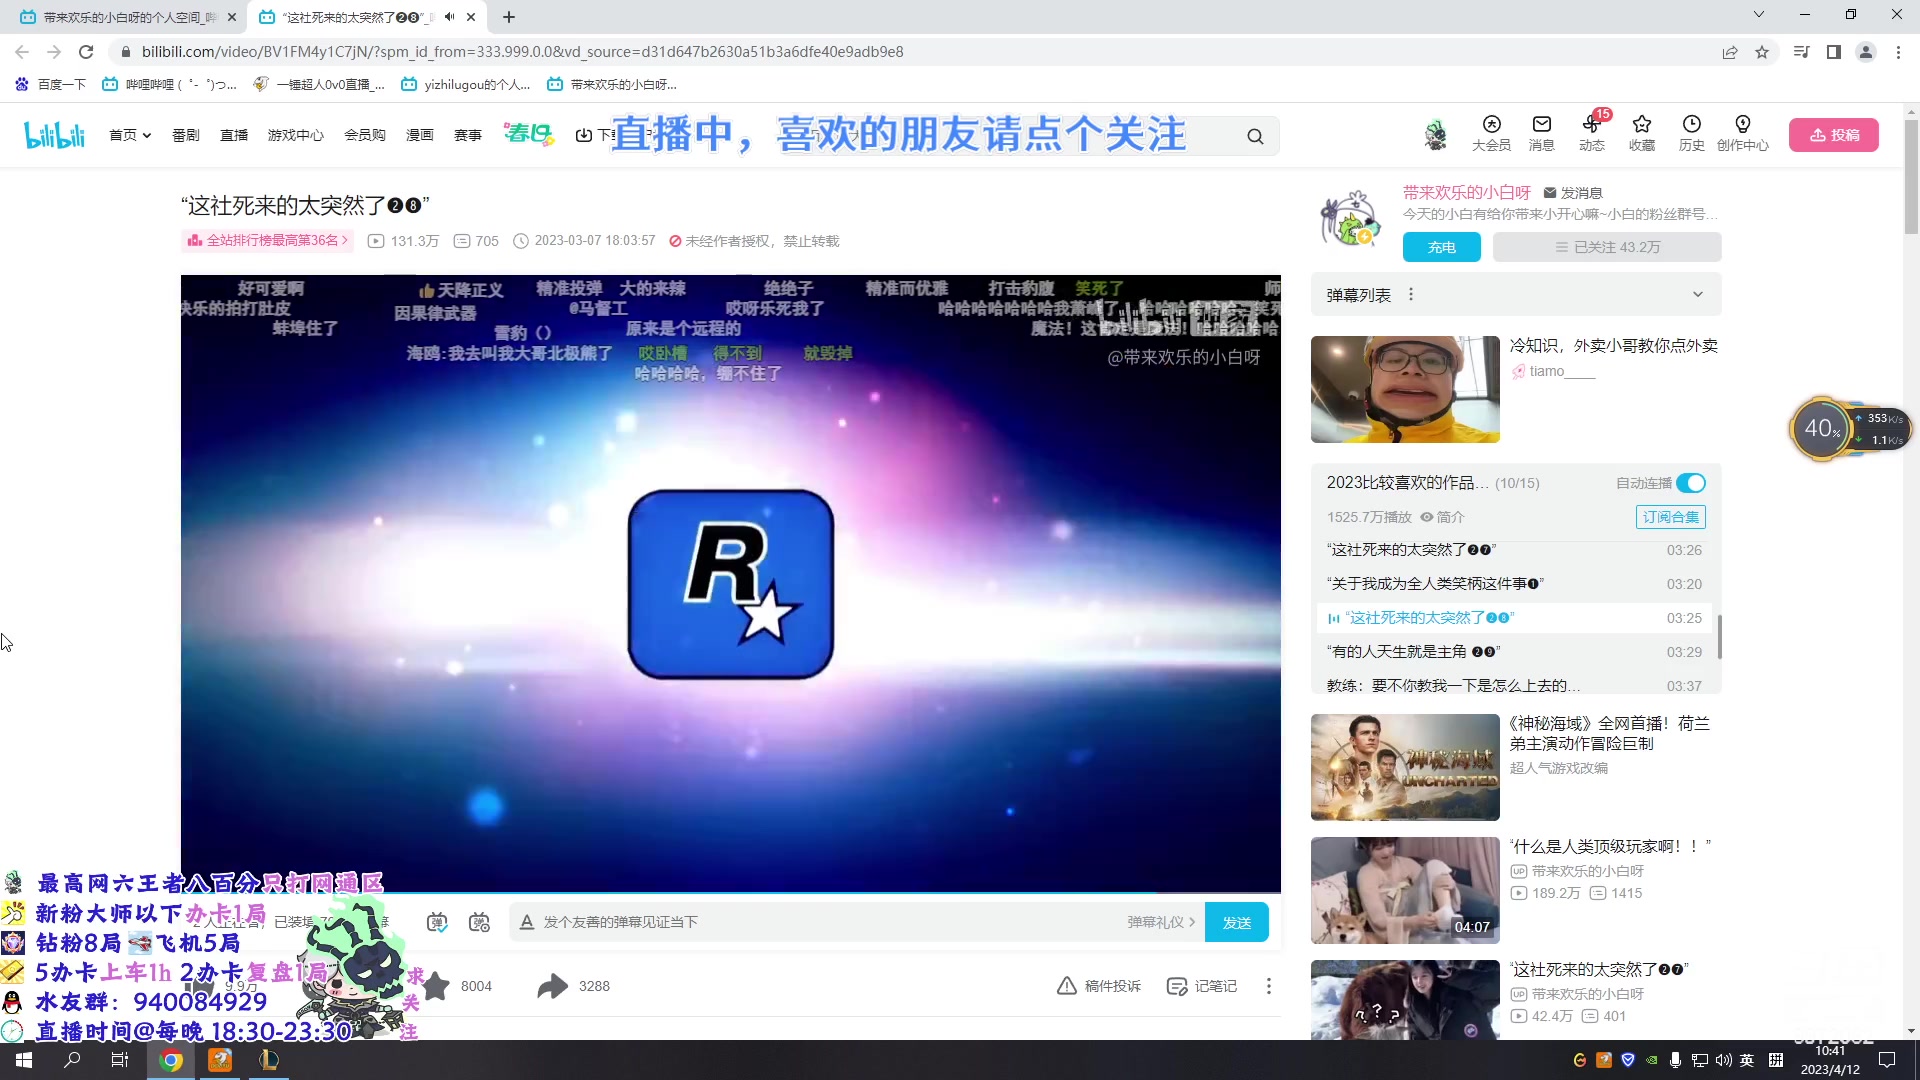Click the 发送 send button

(x=1237, y=922)
